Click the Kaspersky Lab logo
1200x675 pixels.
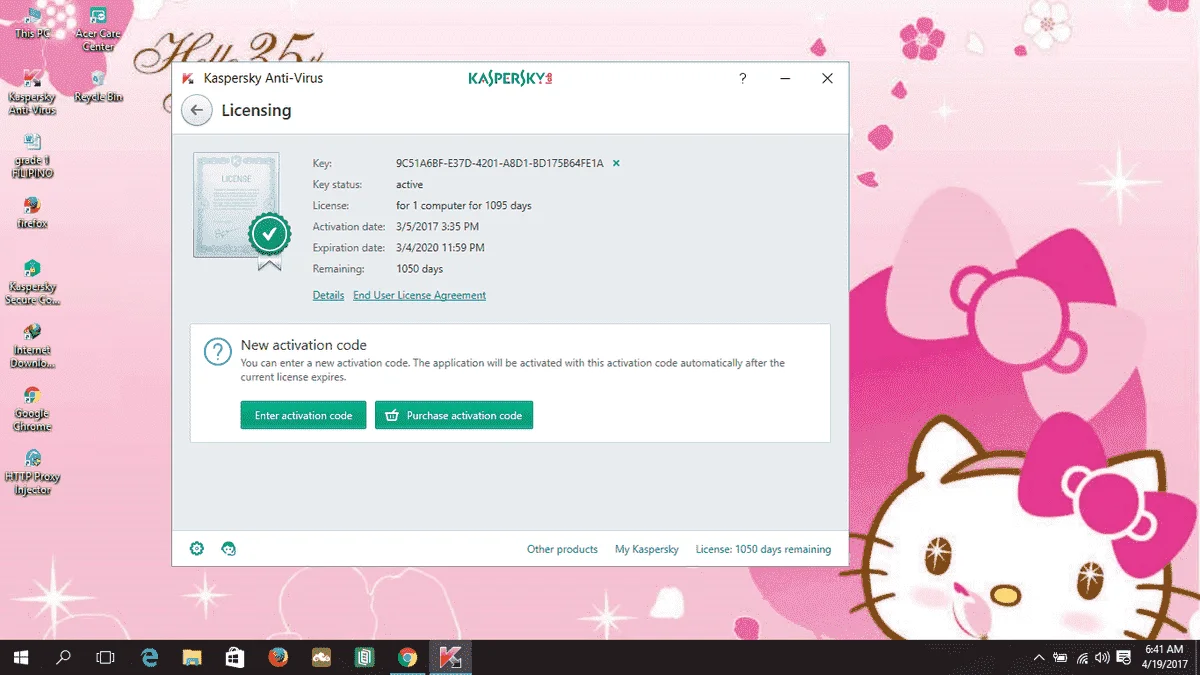[510, 78]
